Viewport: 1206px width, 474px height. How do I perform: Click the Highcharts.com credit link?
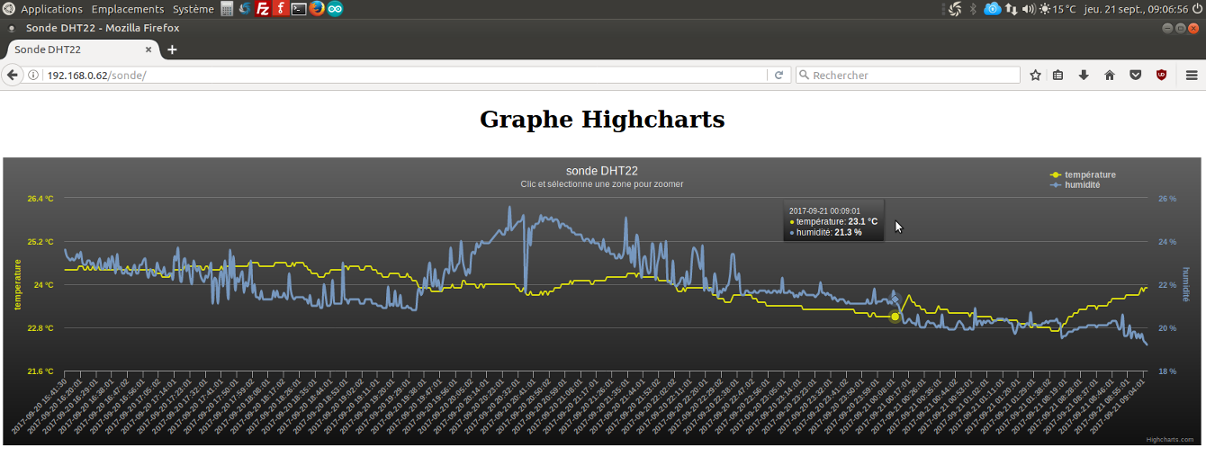1169,439
